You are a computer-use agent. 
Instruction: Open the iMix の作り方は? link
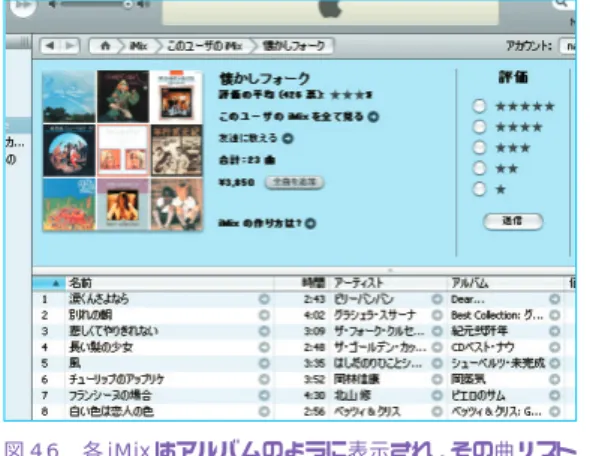(x=267, y=223)
